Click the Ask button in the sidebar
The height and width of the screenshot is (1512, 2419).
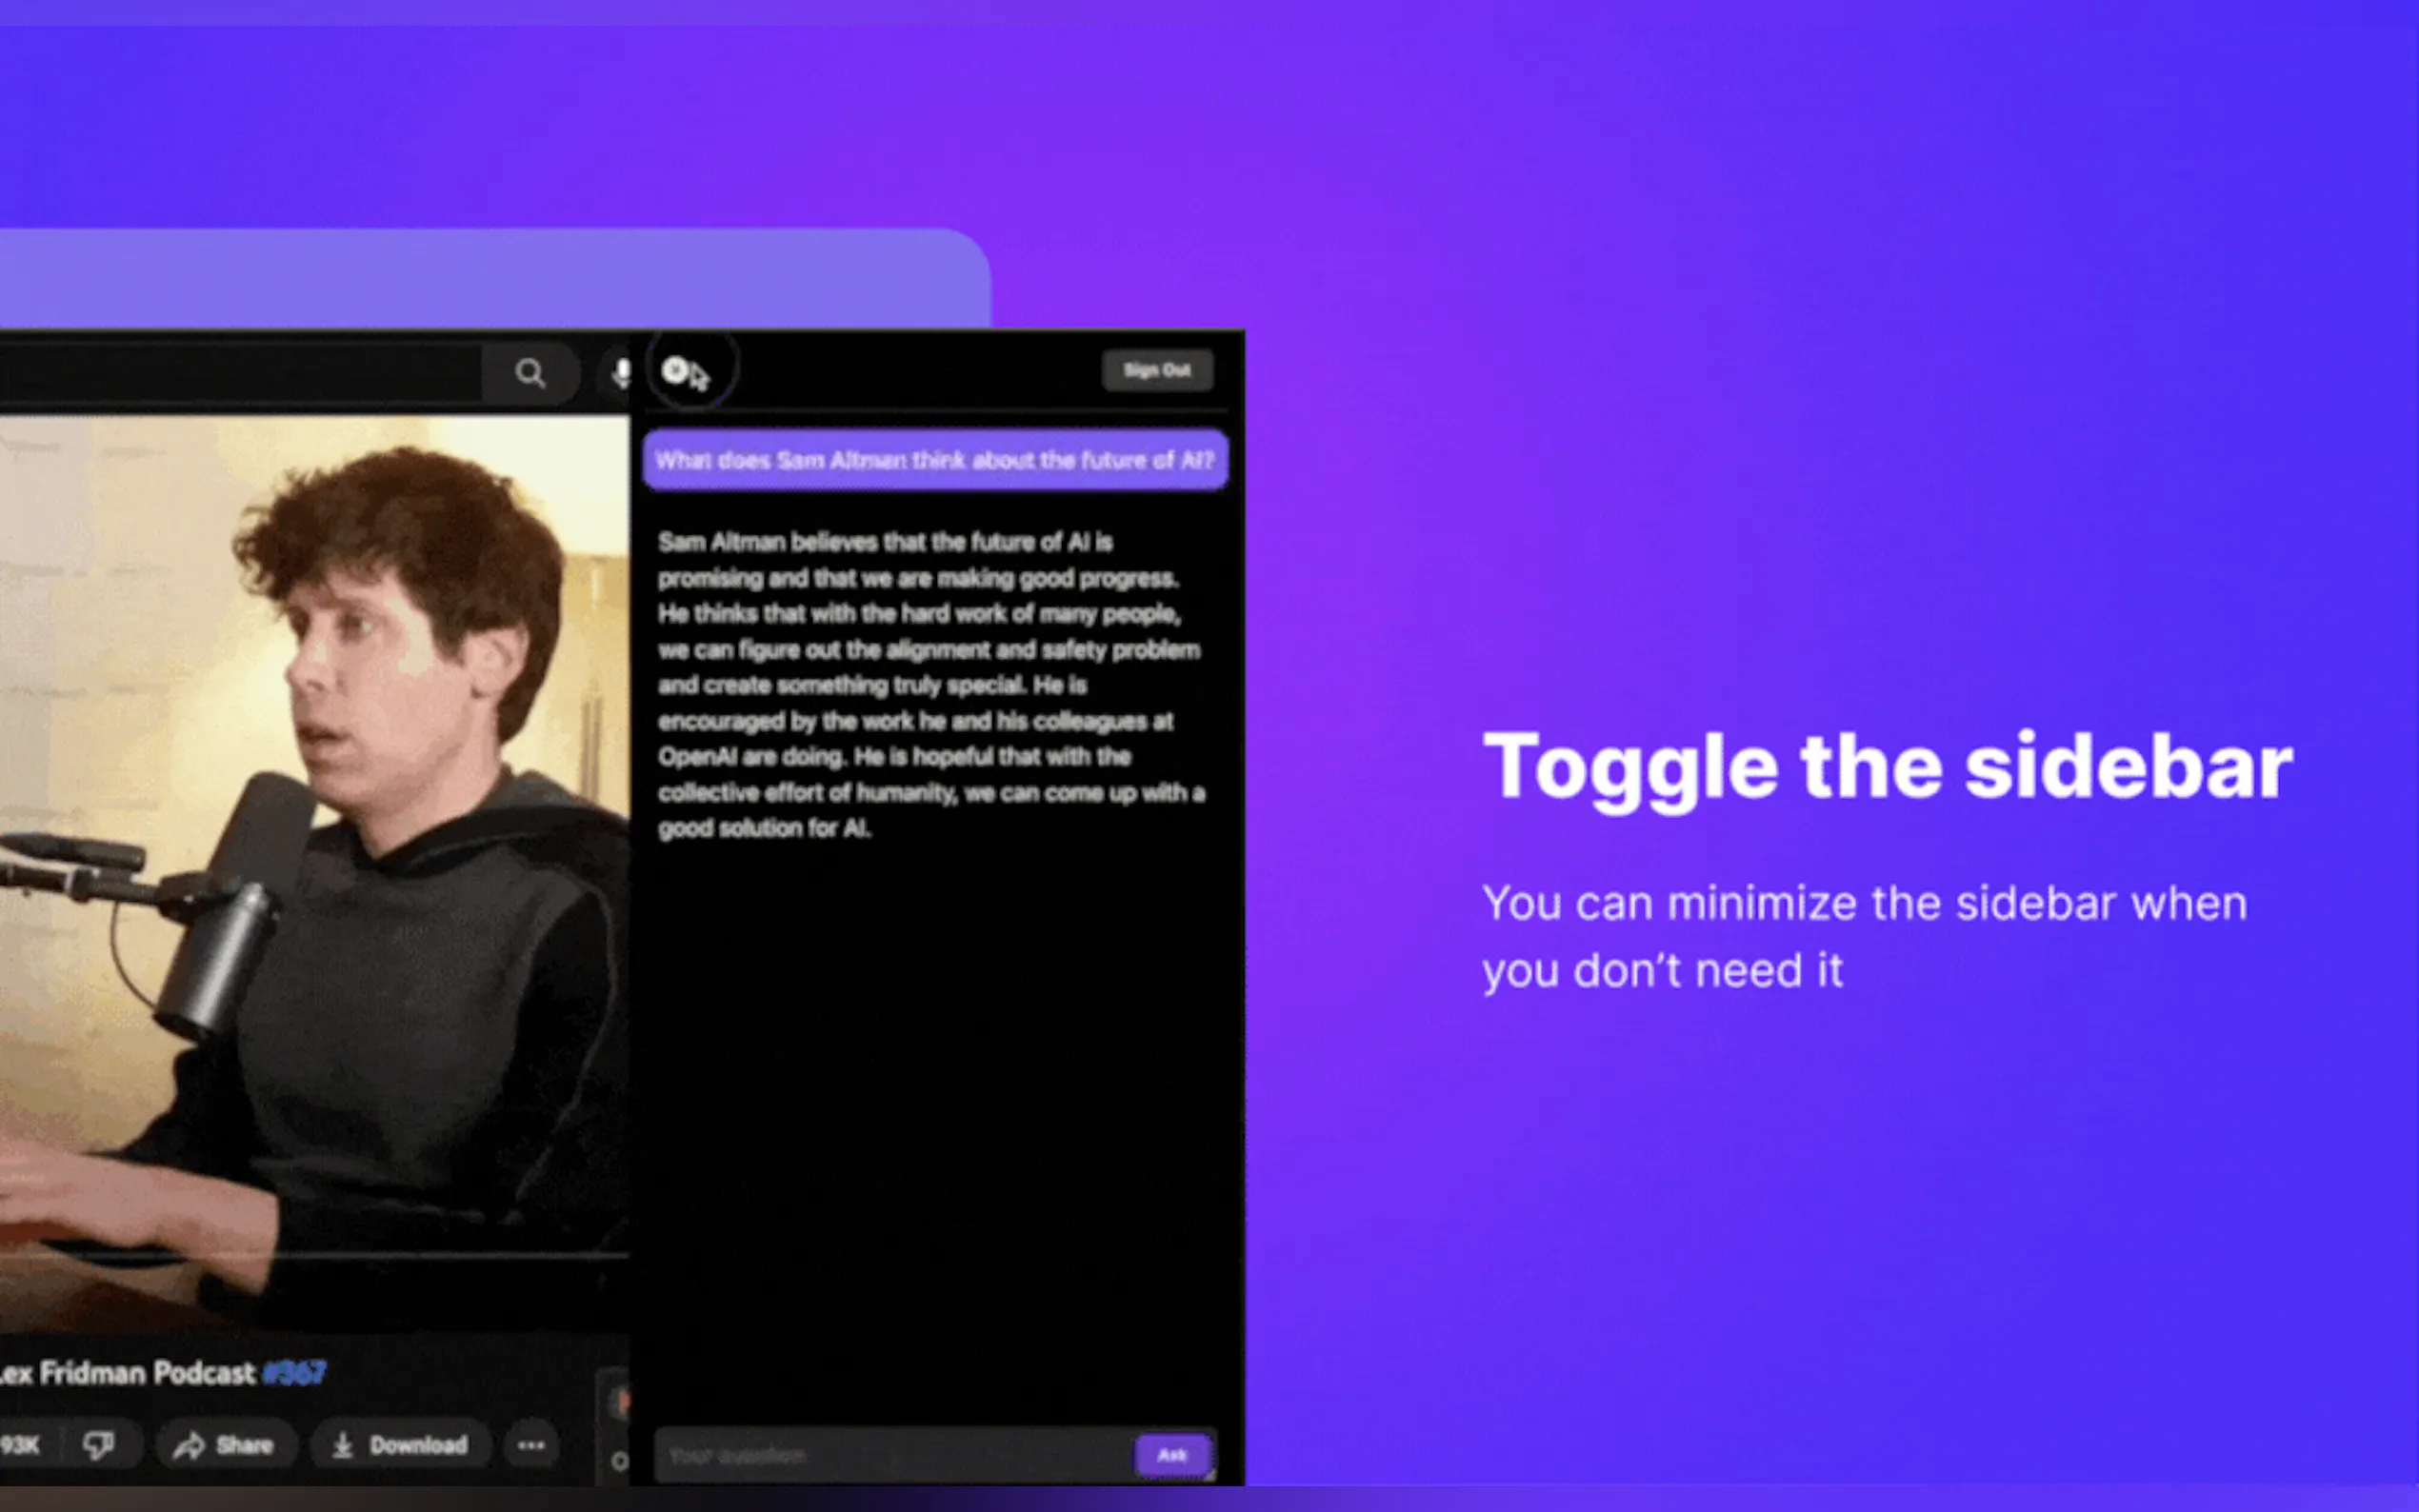click(x=1172, y=1454)
